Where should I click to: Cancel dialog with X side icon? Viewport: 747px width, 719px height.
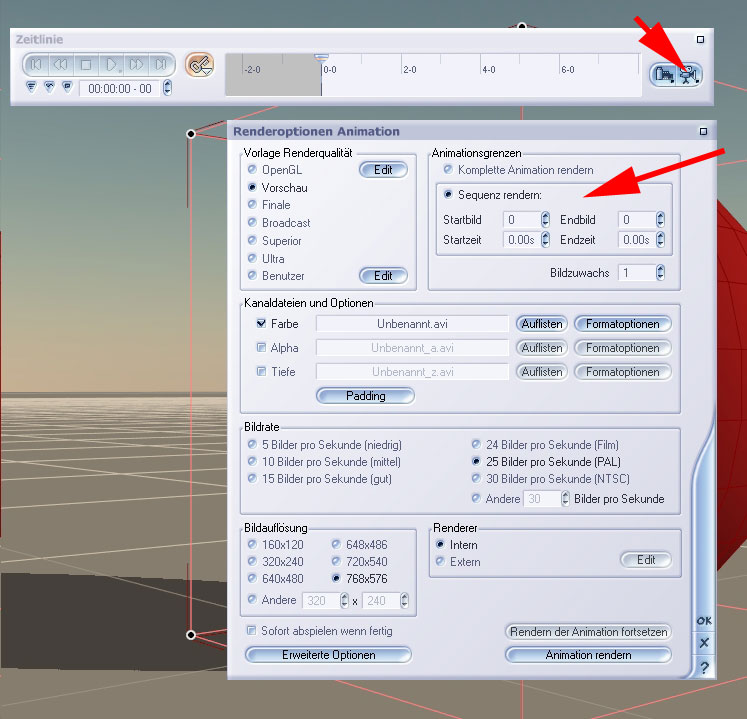[x=704, y=643]
